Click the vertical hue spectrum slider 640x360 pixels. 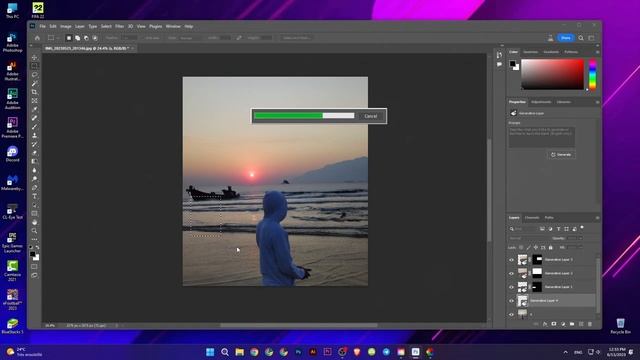[592, 74]
